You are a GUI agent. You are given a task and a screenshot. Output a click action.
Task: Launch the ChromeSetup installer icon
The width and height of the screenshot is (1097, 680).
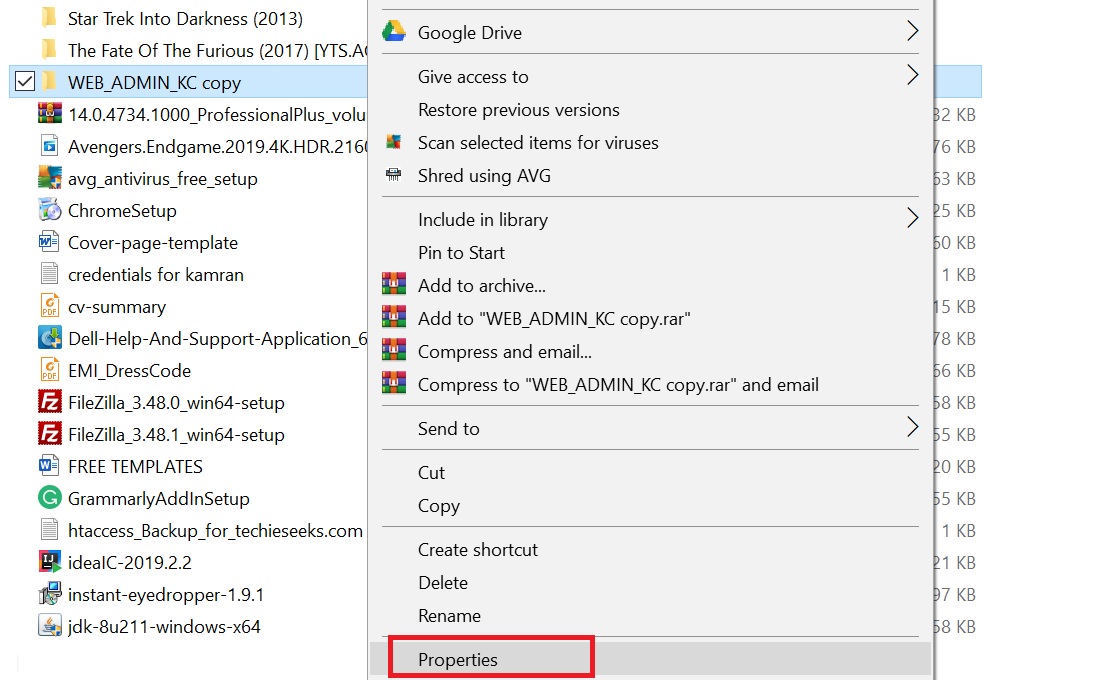point(49,210)
